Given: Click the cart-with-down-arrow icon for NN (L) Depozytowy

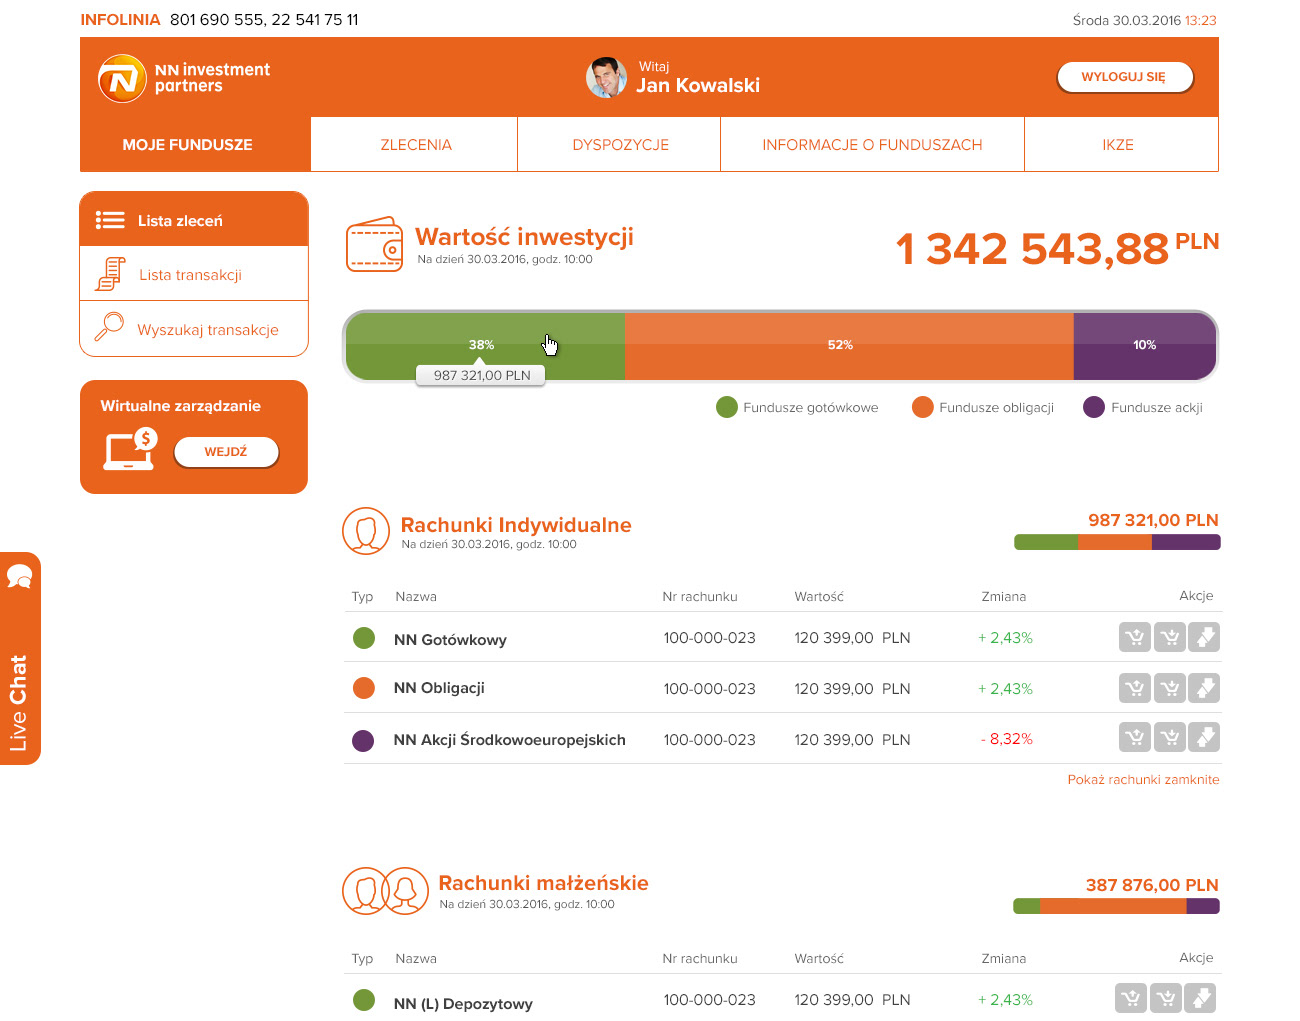Looking at the screenshot, I should 1166,998.
